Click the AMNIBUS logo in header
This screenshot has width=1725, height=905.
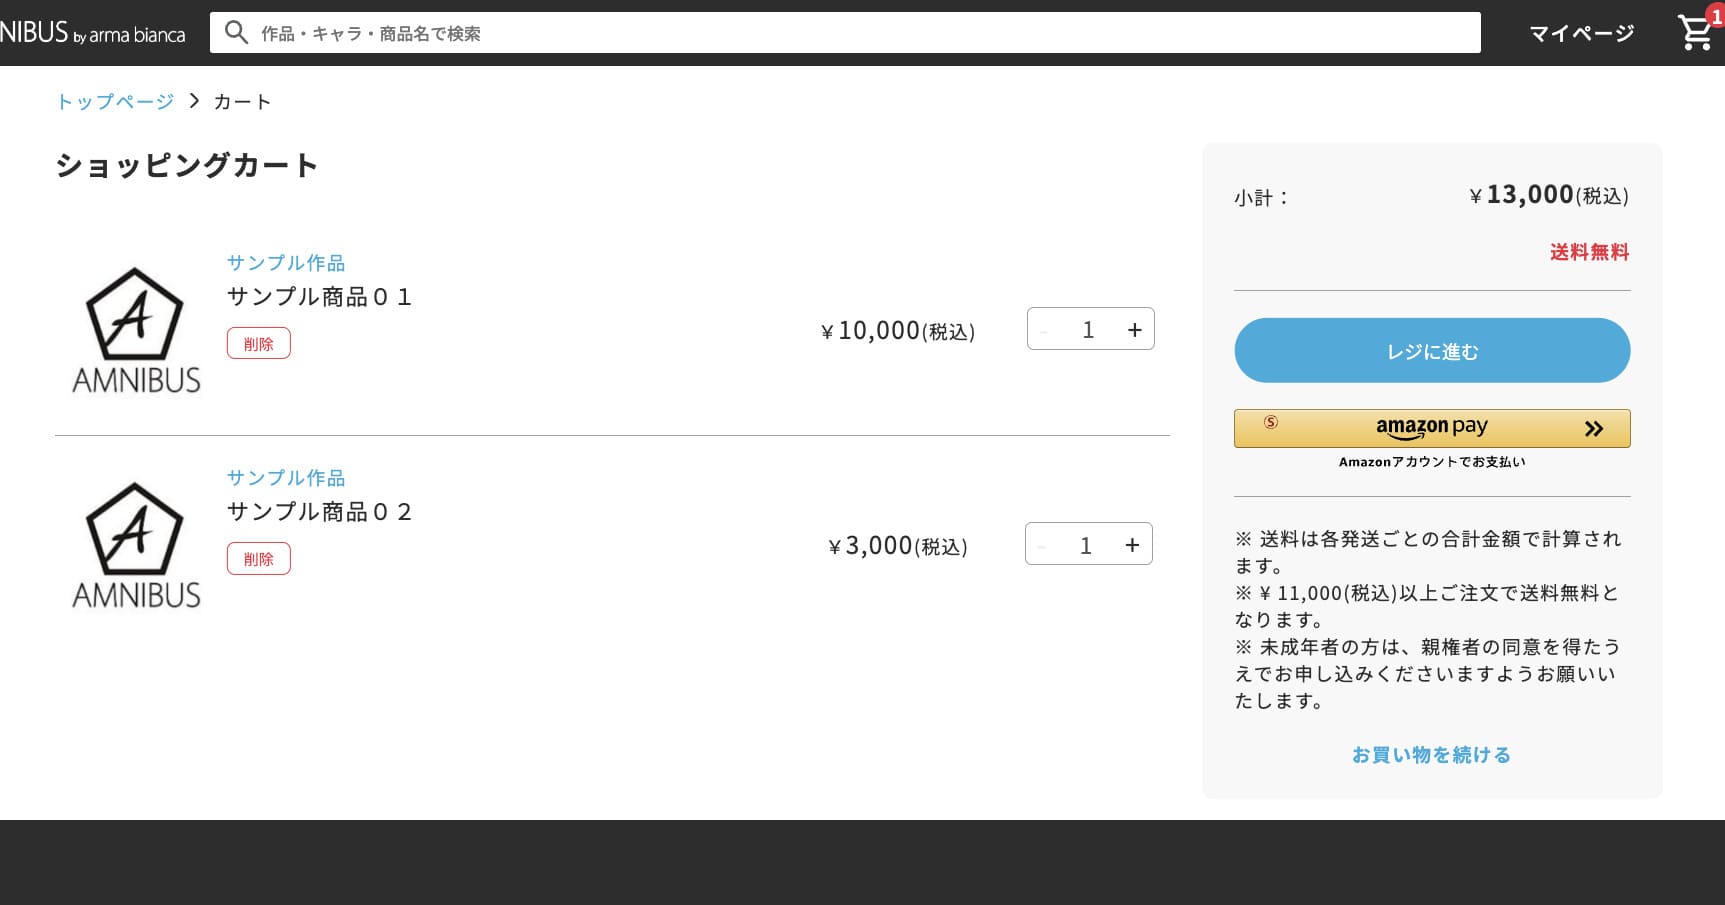coord(92,33)
